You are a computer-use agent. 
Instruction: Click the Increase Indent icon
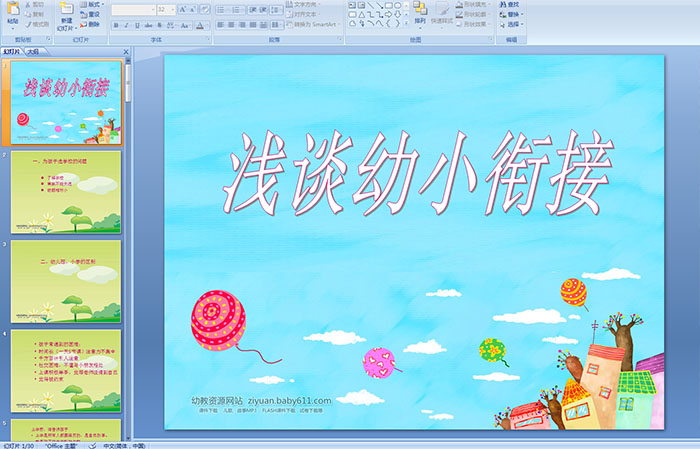(x=263, y=9)
